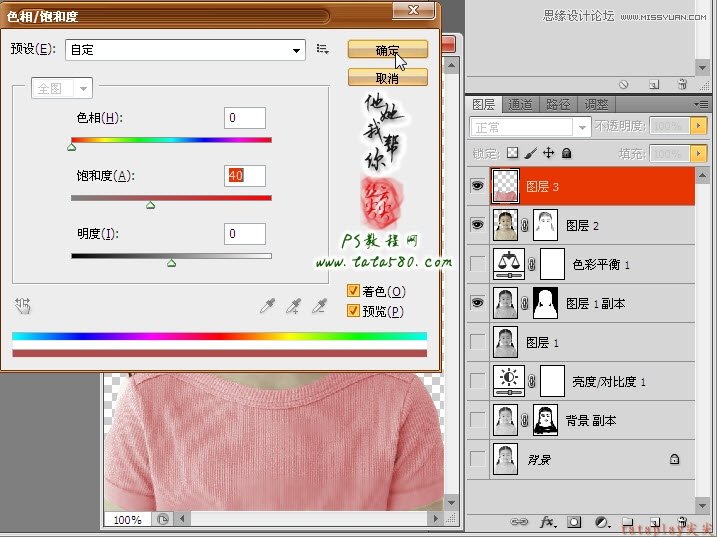Click canvas horizontal scroll right arrow
This screenshot has width=717, height=537.
pos(435,519)
